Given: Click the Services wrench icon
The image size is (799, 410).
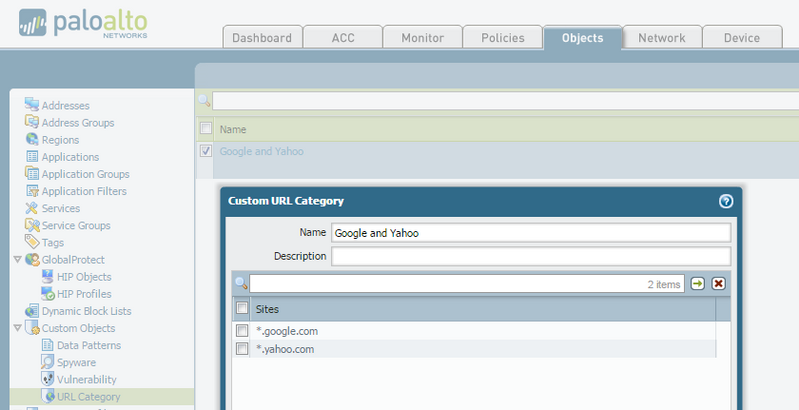Looking at the screenshot, I should point(32,208).
